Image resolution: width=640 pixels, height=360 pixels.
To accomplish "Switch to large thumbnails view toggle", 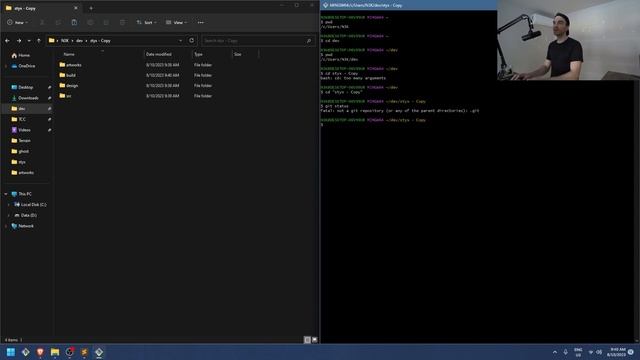I will [x=315, y=340].
